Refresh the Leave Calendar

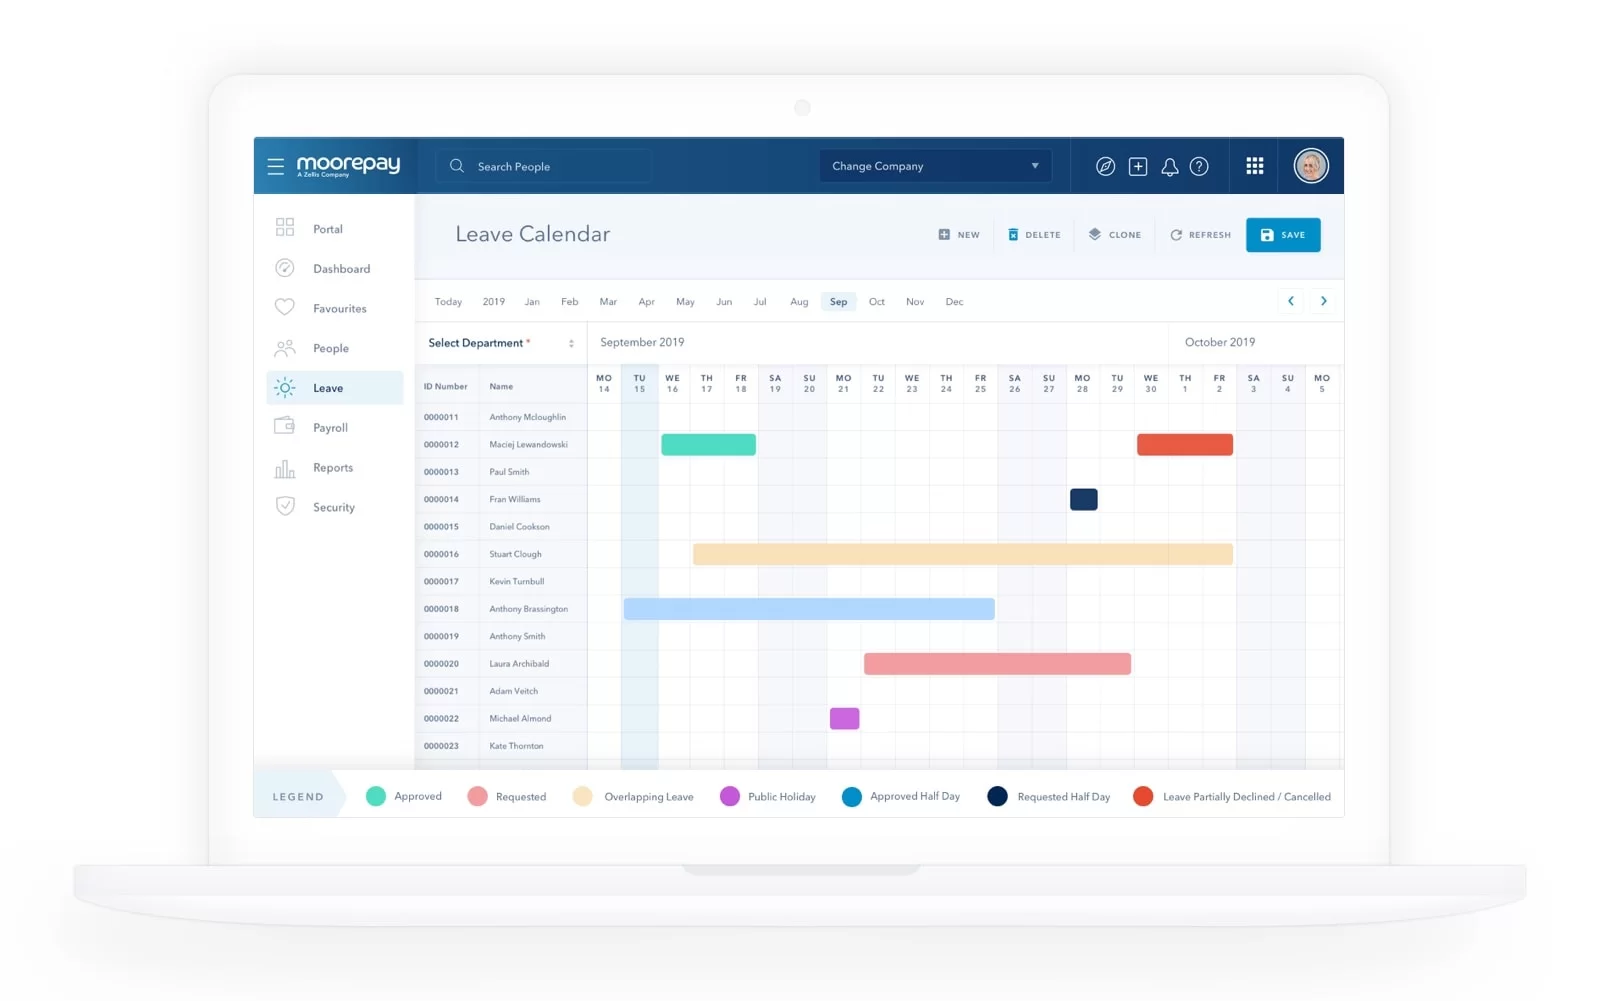[1199, 234]
